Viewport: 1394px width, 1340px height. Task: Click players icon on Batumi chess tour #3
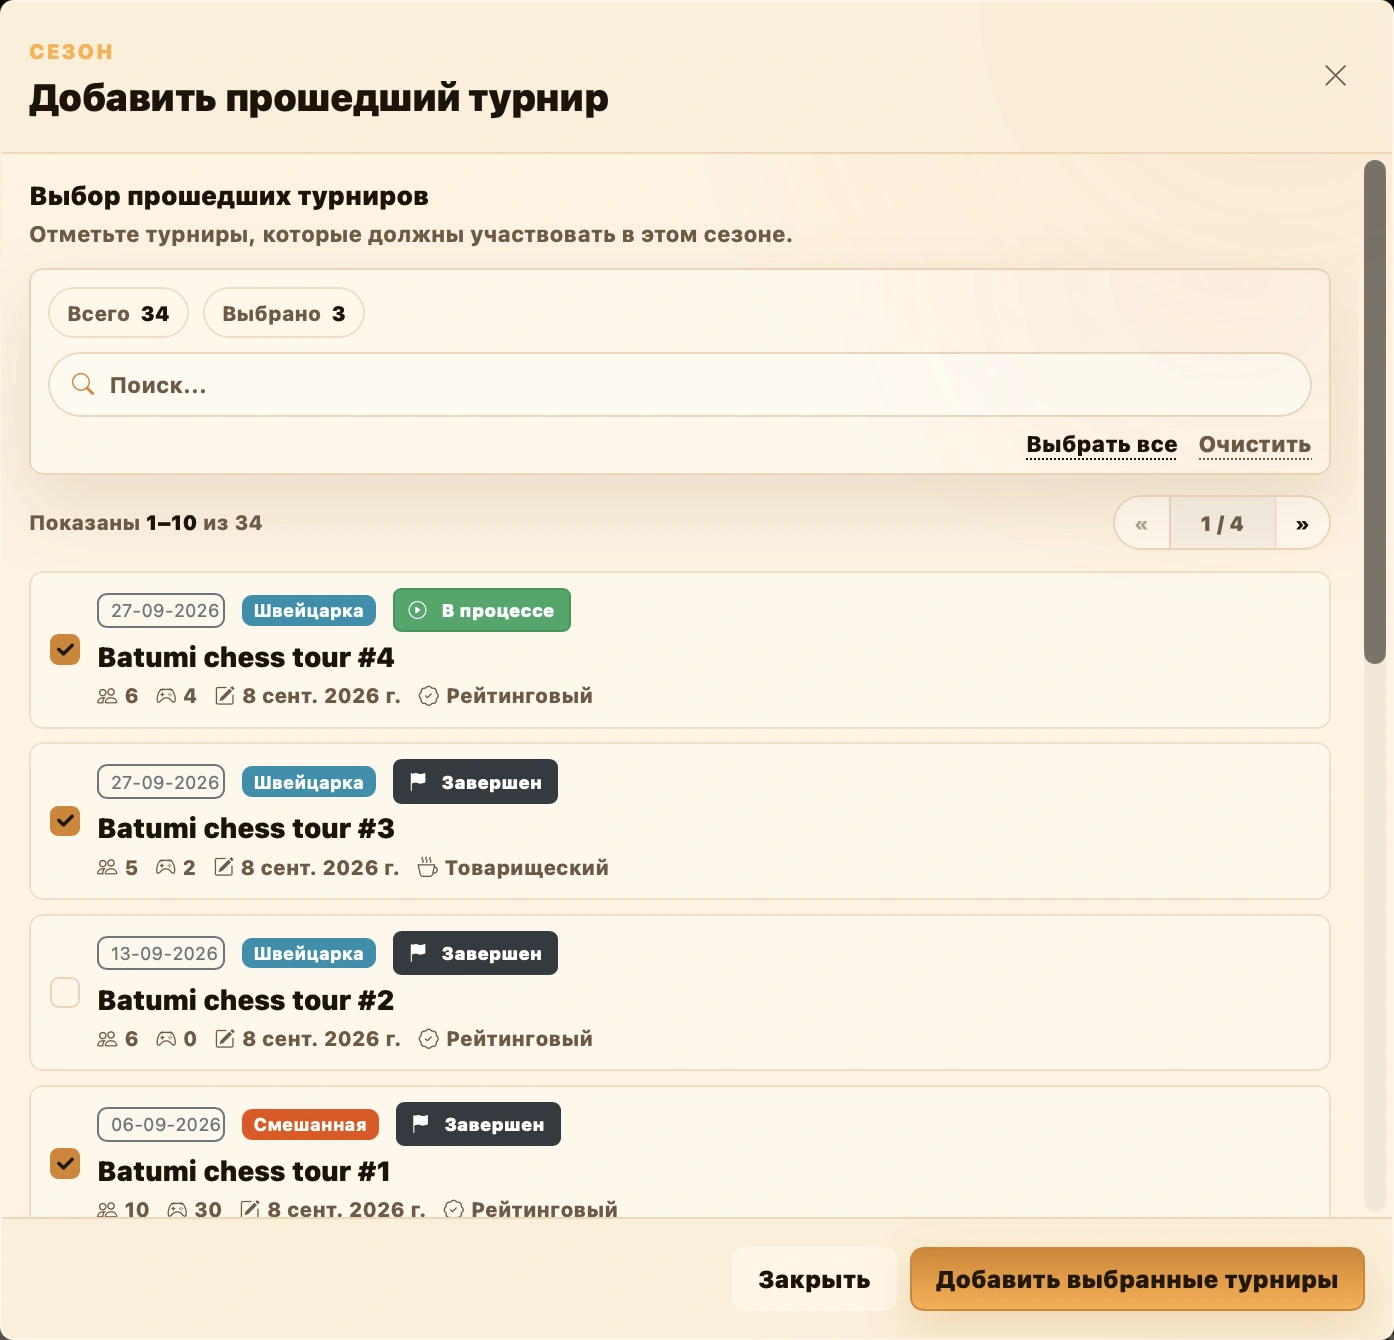coord(107,867)
